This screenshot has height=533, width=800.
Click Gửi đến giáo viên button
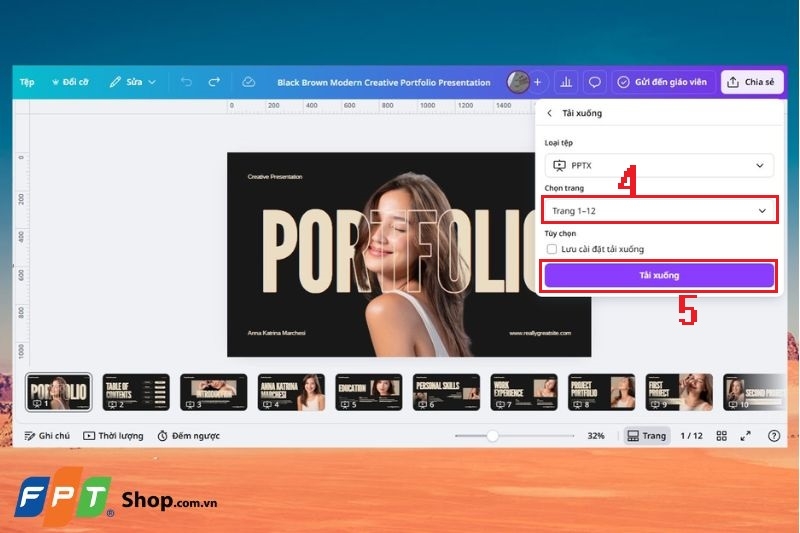[662, 82]
